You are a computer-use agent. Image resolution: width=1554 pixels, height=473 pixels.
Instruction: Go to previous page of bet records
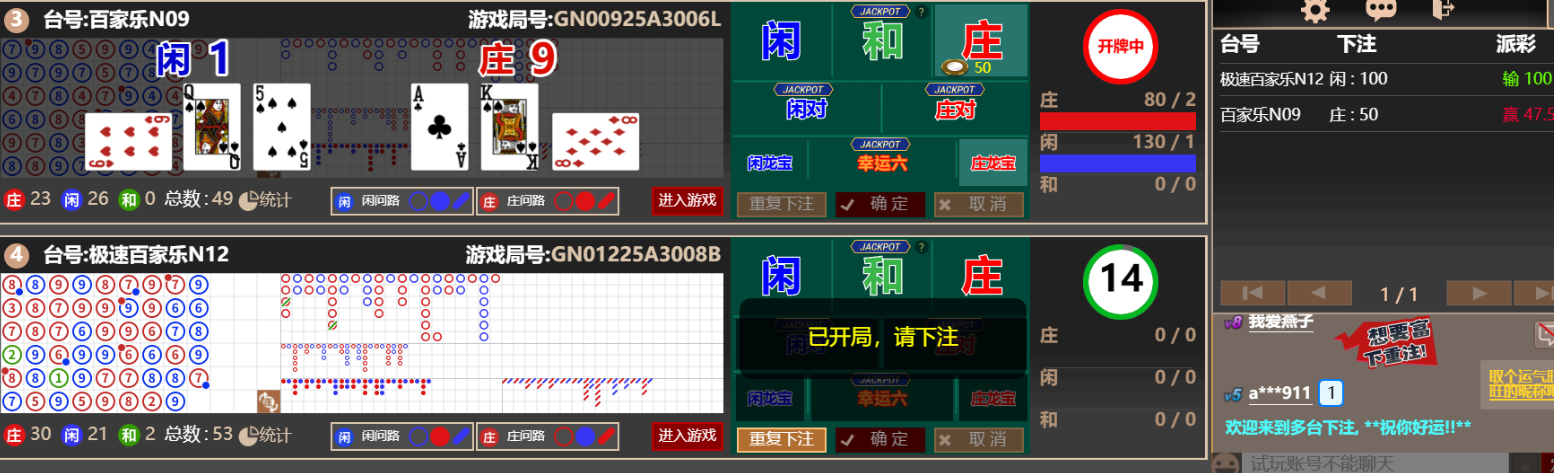click(x=1317, y=293)
